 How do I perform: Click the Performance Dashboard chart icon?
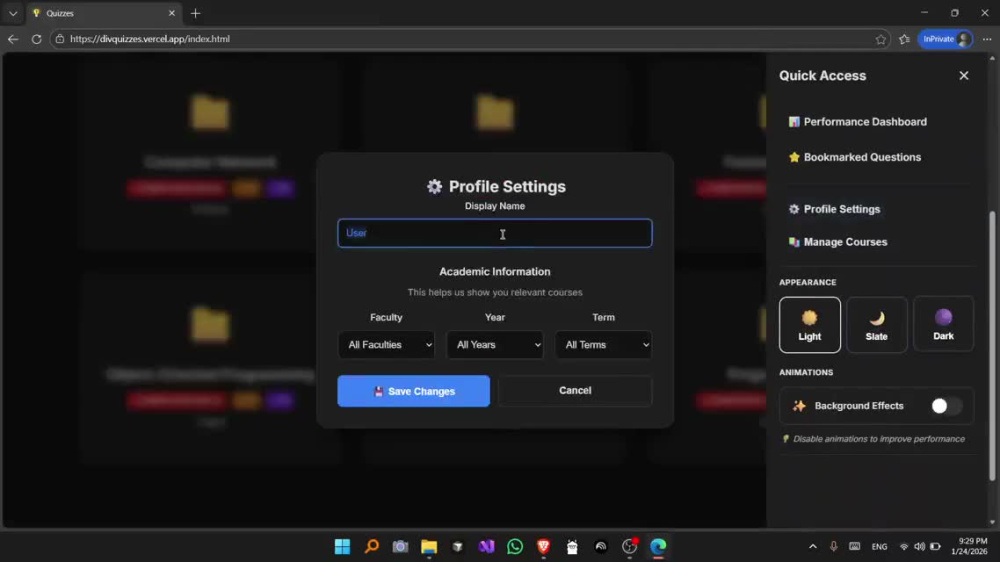pyautogui.click(x=794, y=122)
